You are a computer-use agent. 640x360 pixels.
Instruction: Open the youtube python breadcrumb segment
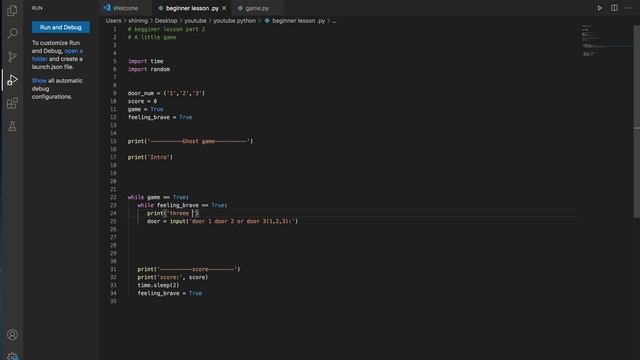(234, 20)
